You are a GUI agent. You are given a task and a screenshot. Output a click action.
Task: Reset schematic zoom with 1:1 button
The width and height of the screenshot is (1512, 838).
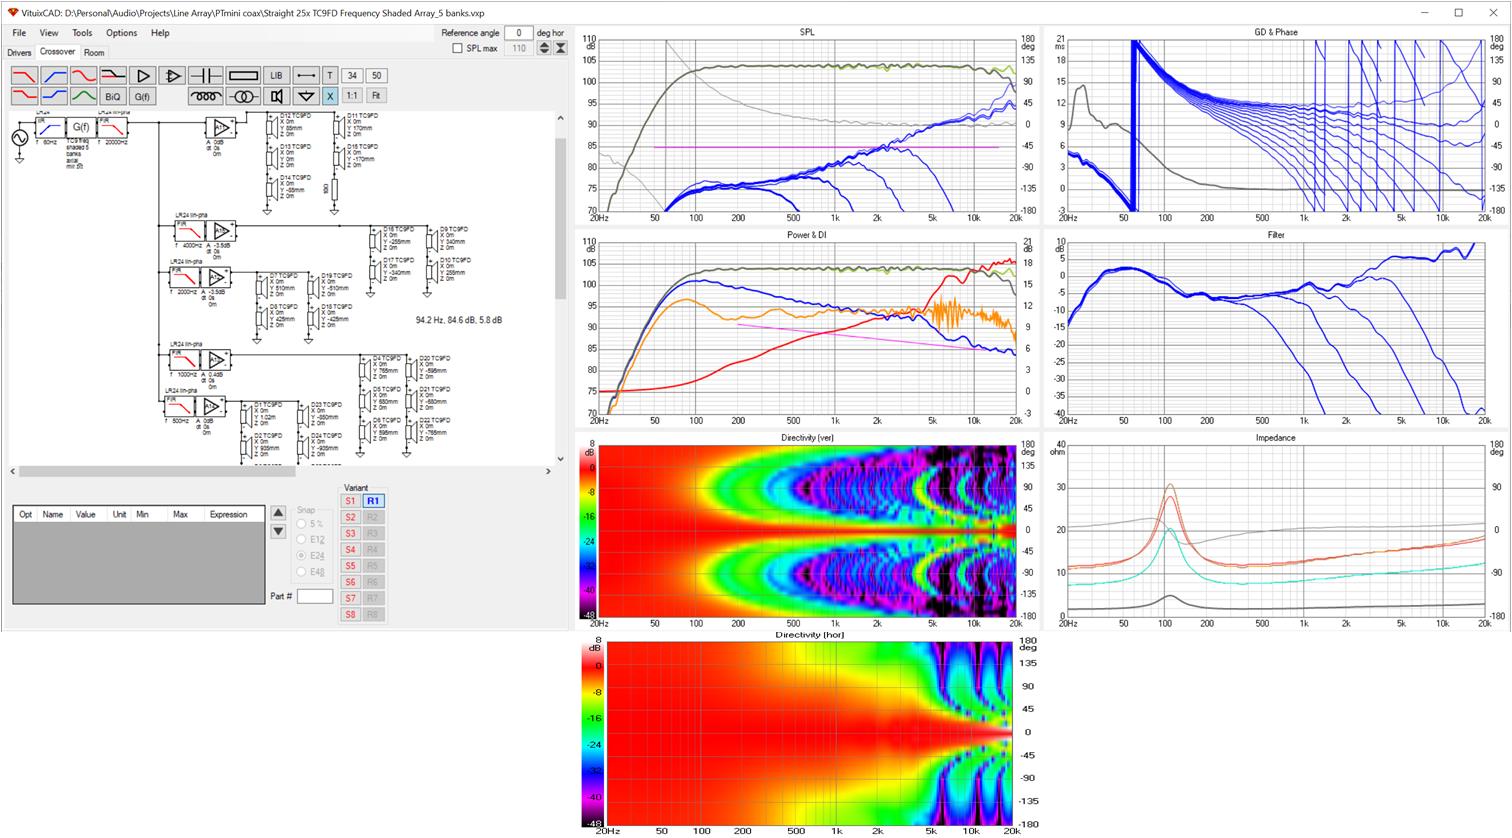[x=352, y=96]
